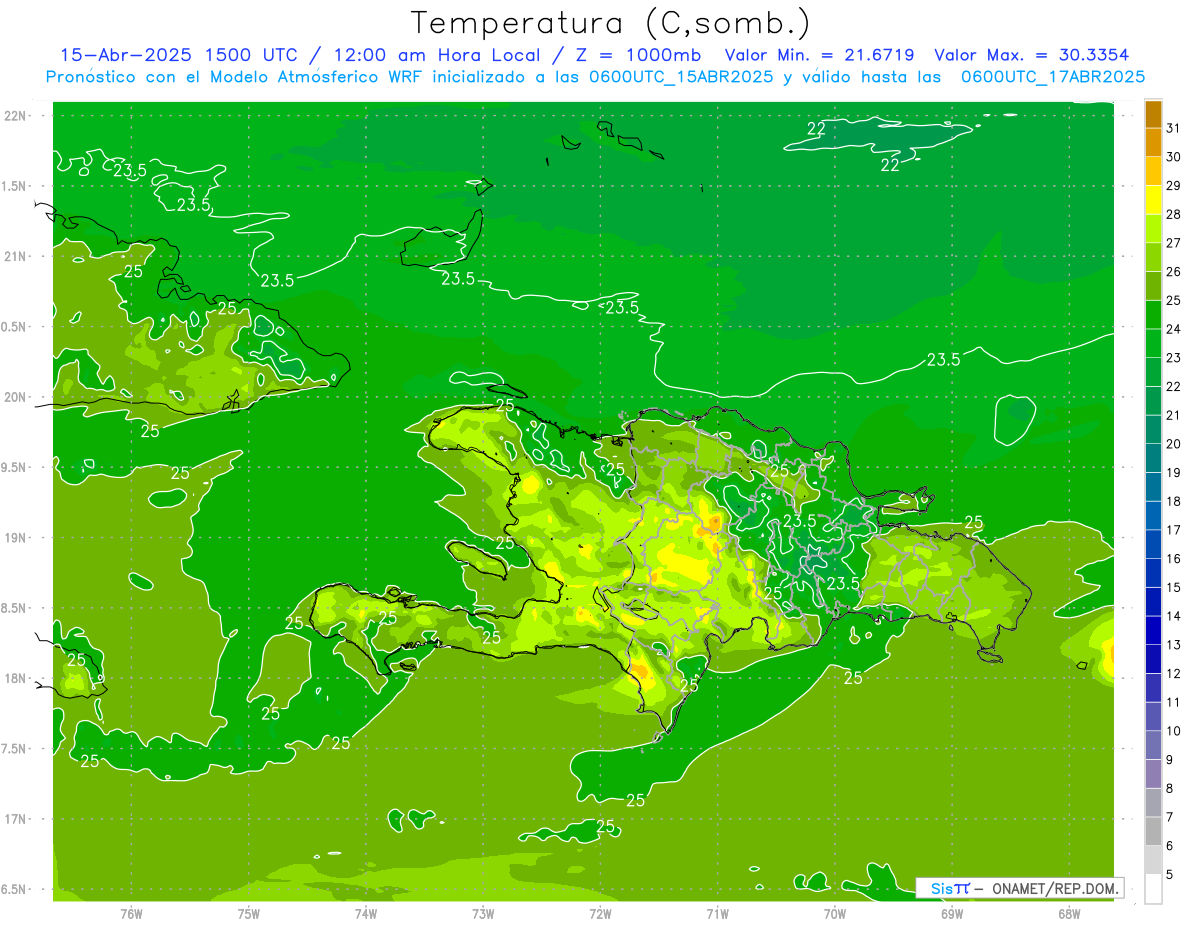Click the blue legend swatch between 16 and 17

[1153, 544]
